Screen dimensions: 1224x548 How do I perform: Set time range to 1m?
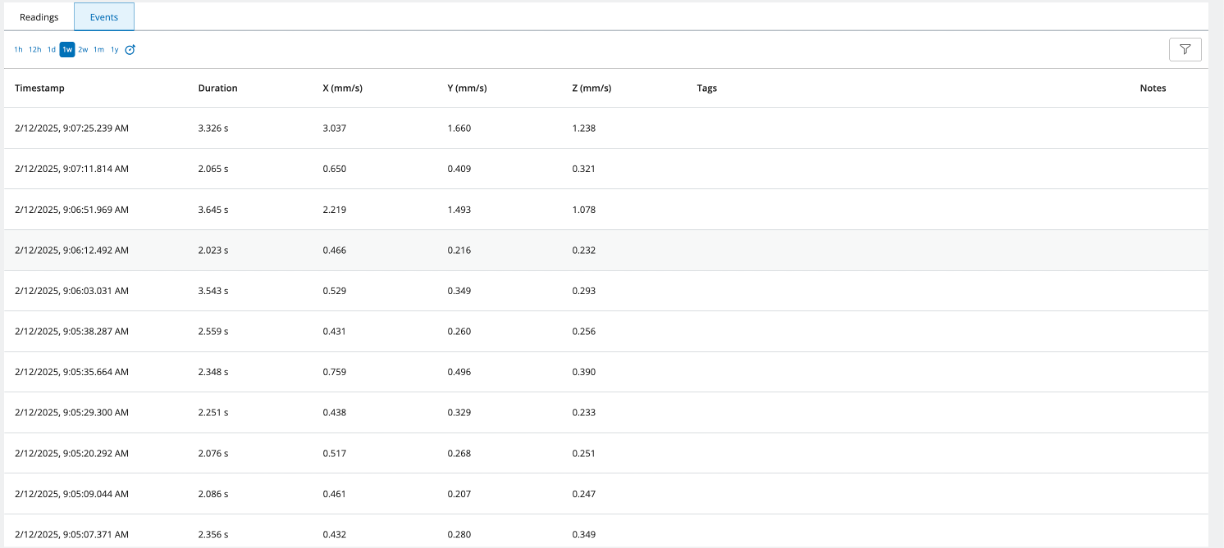point(99,49)
